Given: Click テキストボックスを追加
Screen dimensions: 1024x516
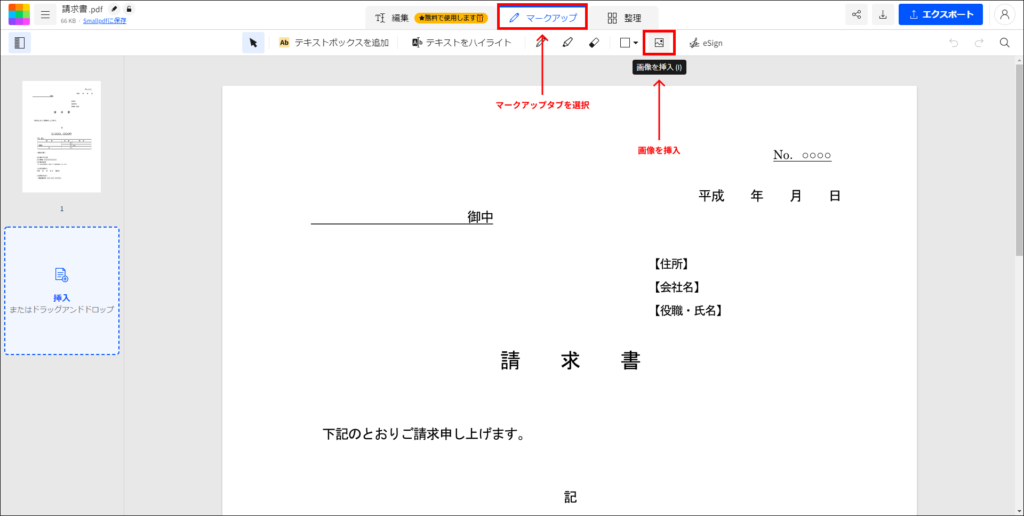Looking at the screenshot, I should [x=334, y=43].
